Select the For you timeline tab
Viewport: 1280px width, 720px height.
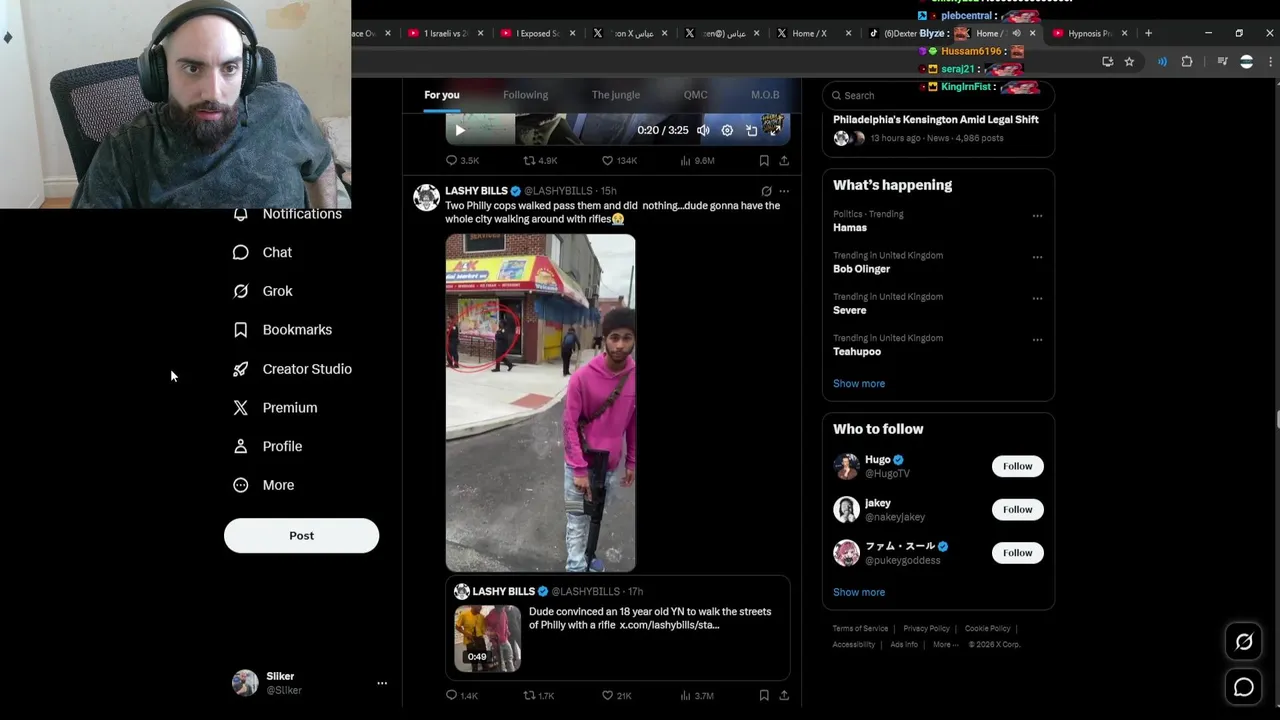point(441,95)
